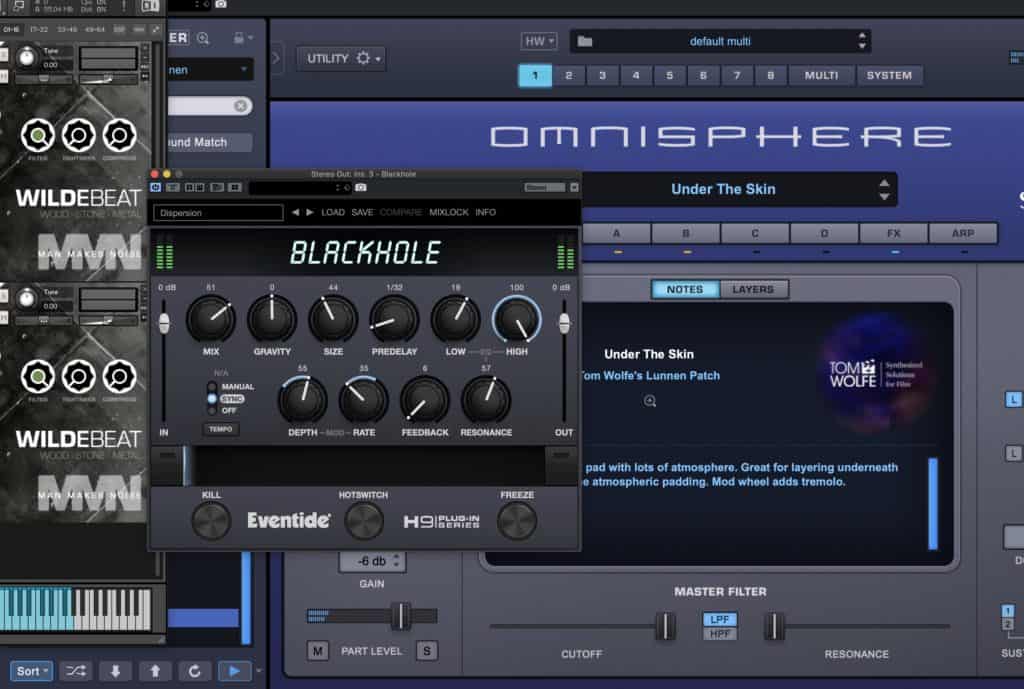Open the FX page tab

point(893,233)
